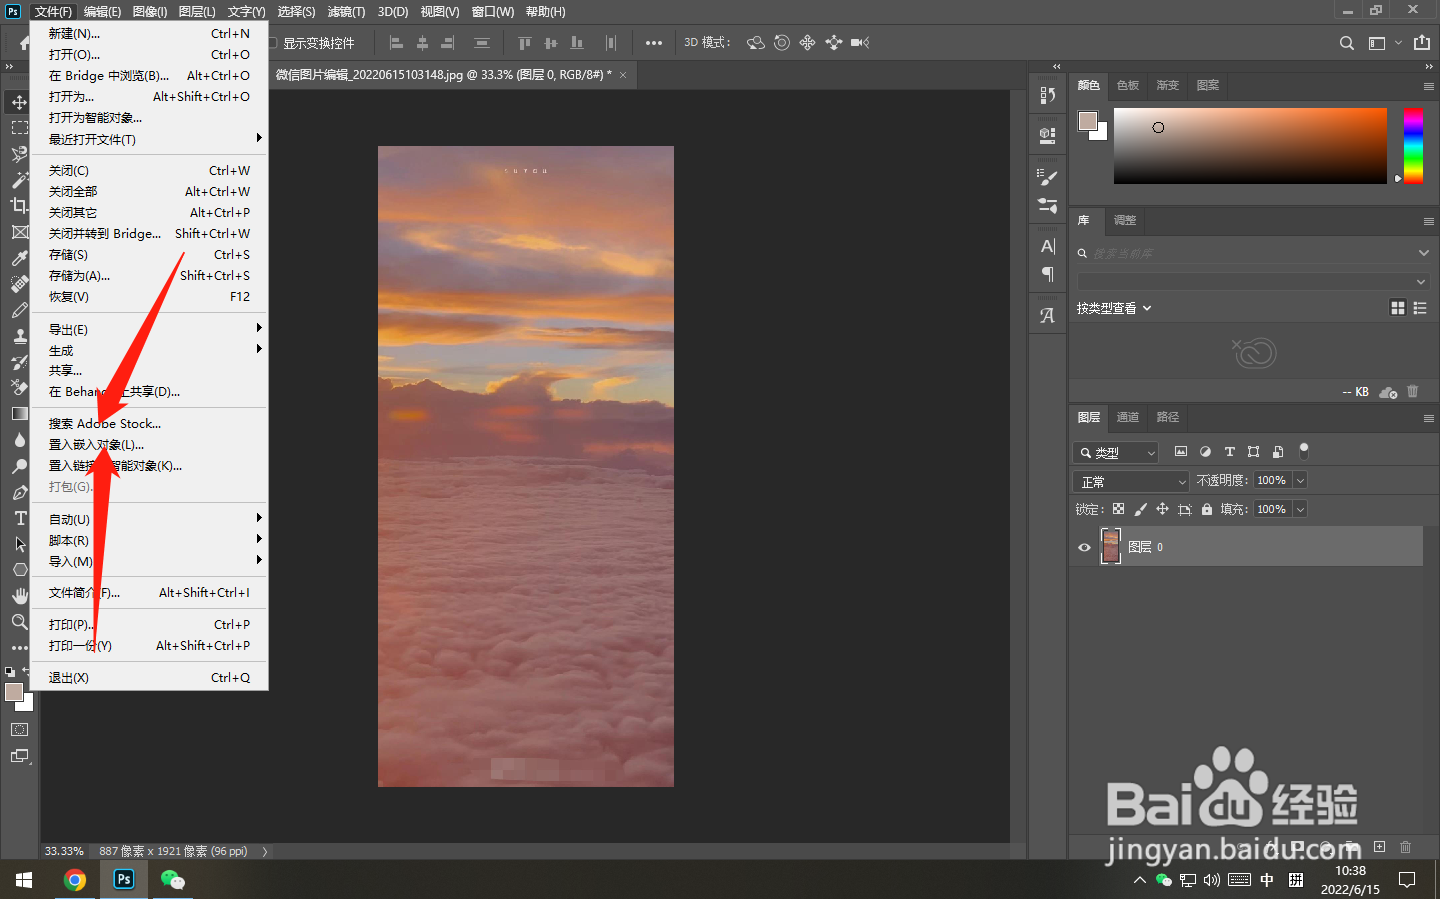Select the Hand tool
Viewport: 1440px width, 899px height.
pos(19,595)
